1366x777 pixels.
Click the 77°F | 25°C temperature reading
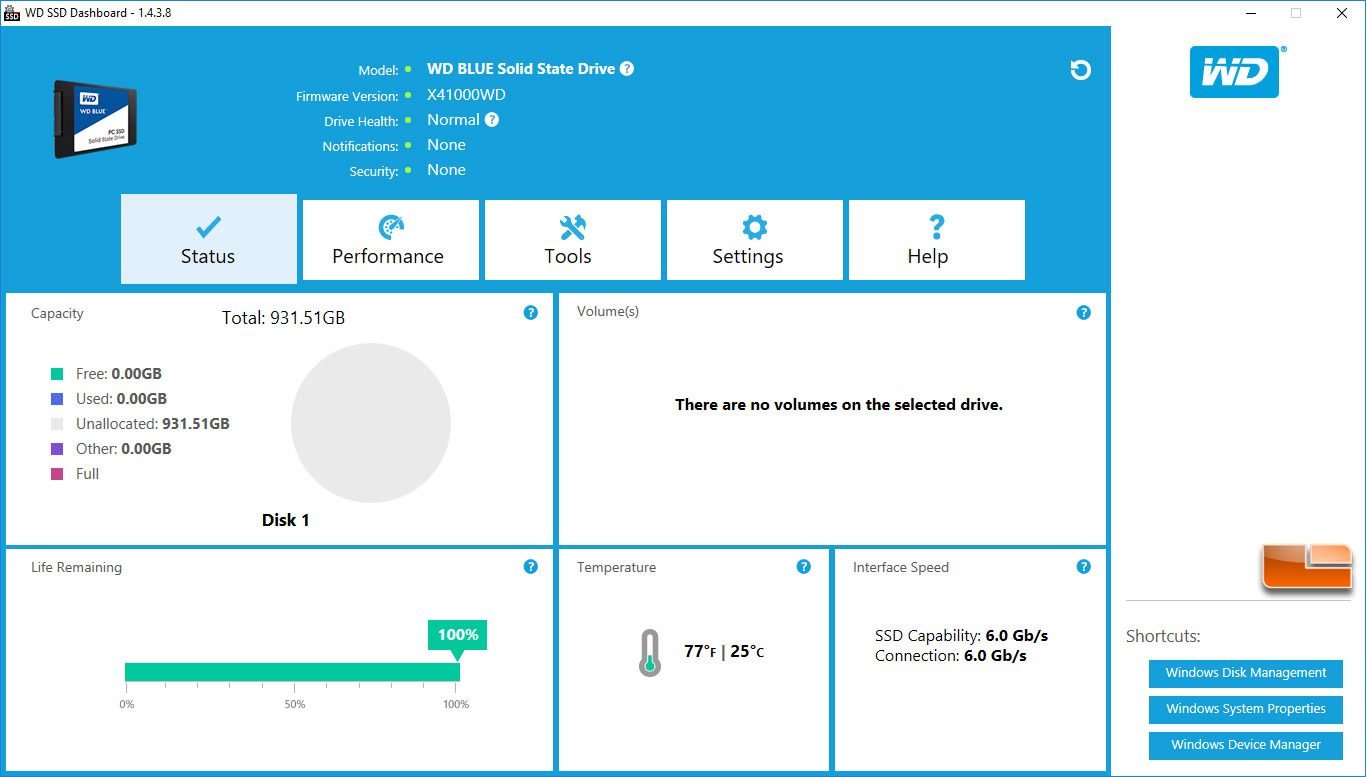[x=724, y=652]
